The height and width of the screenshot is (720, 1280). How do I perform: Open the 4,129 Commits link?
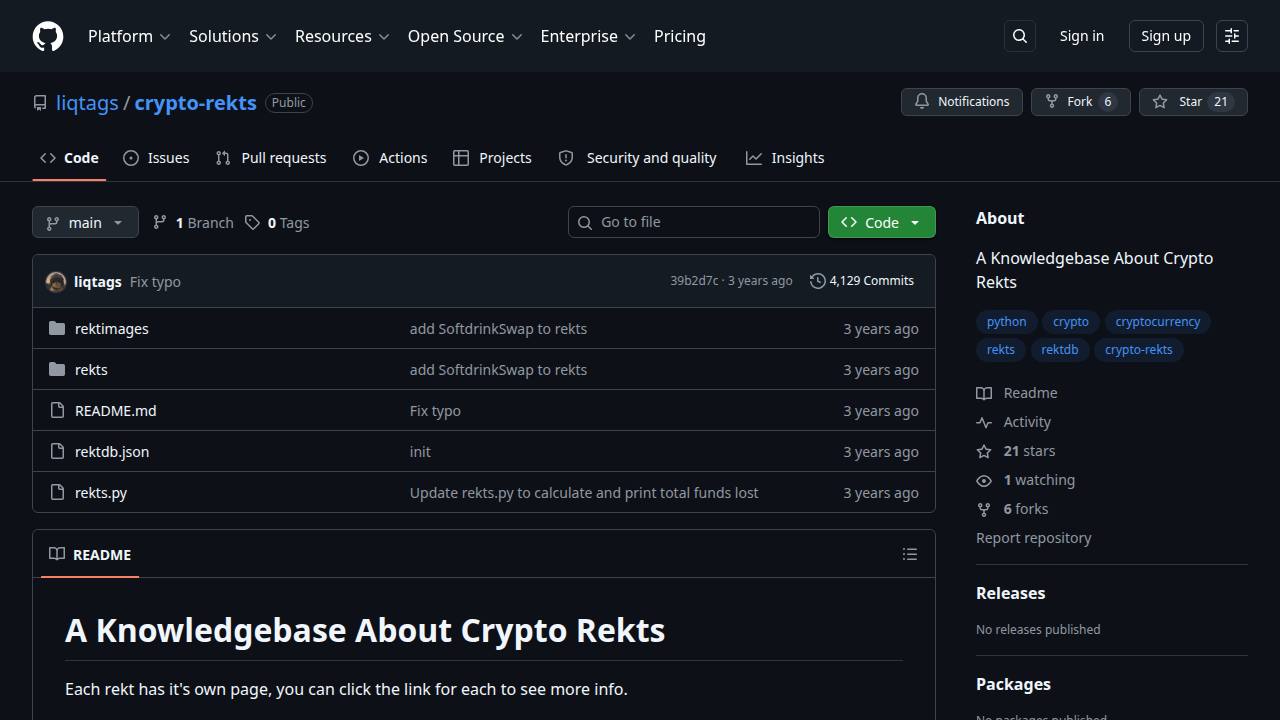(x=862, y=281)
